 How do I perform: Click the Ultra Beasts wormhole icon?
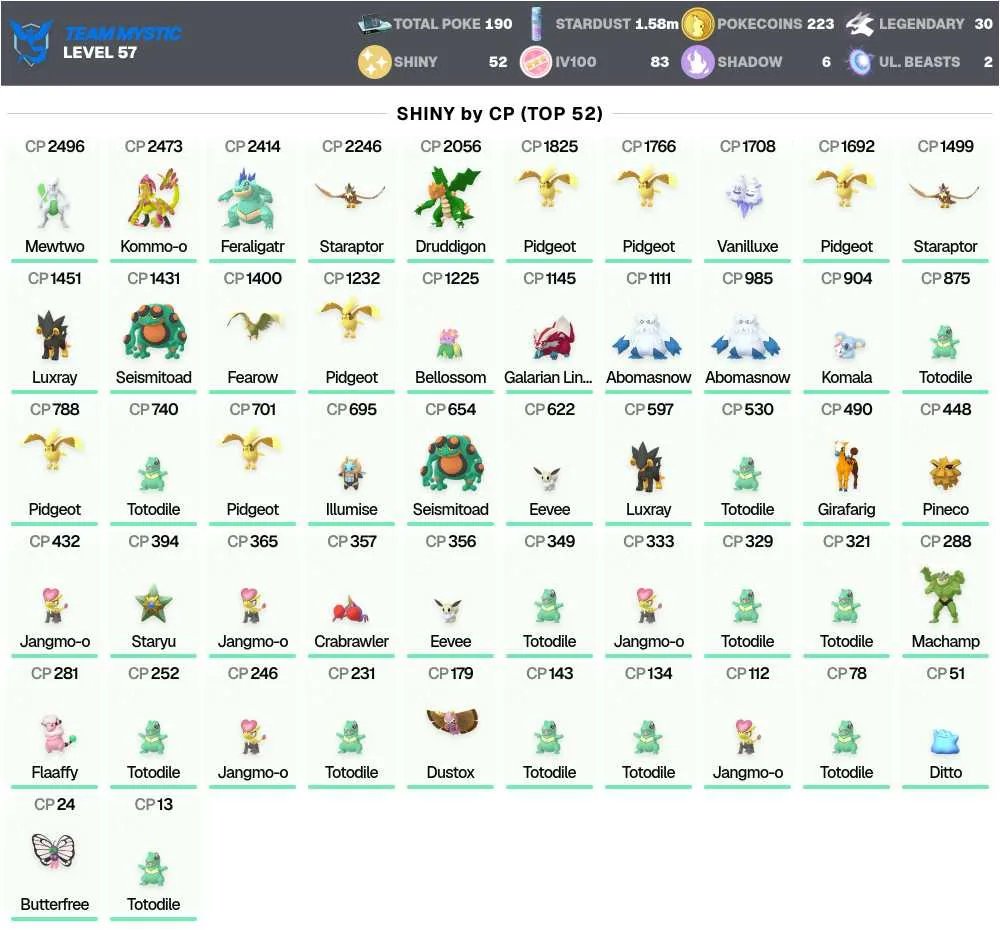point(860,62)
